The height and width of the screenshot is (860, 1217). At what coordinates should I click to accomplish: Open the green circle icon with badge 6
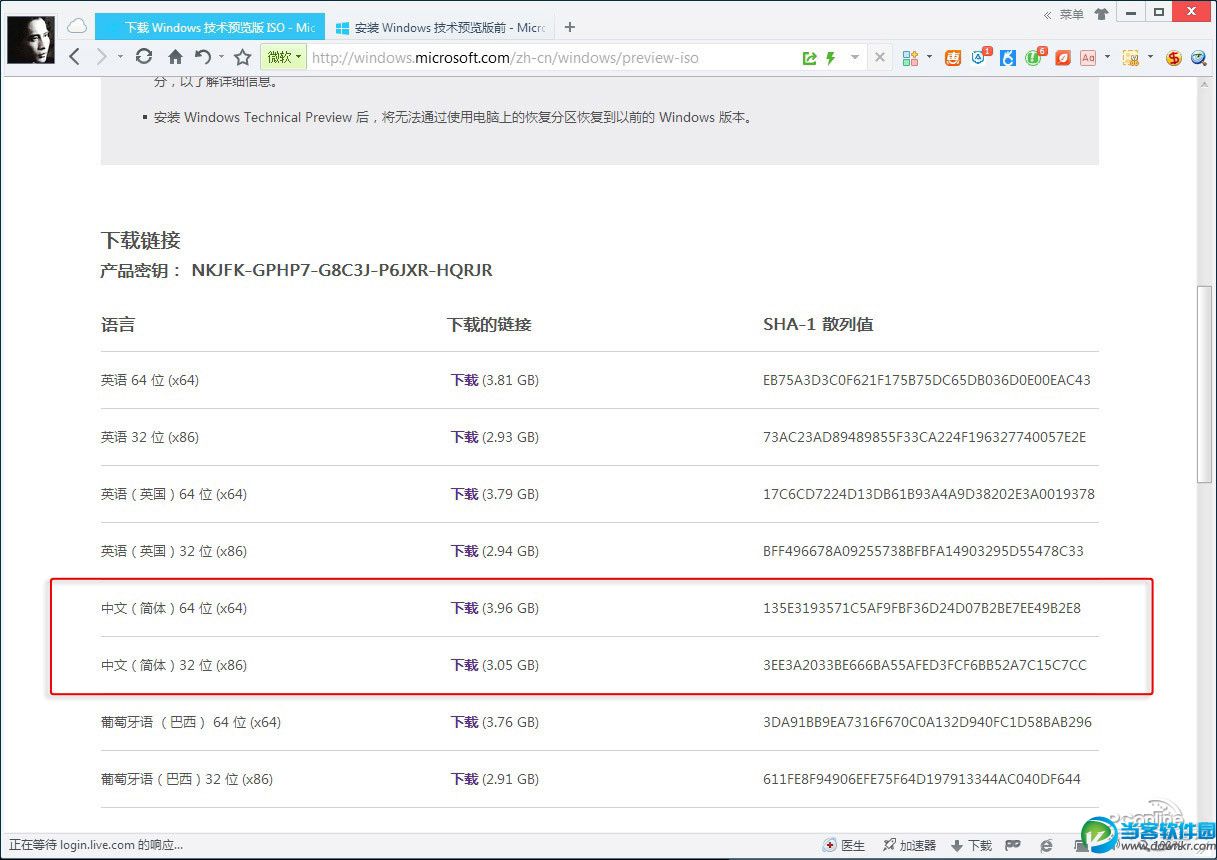coord(1035,57)
